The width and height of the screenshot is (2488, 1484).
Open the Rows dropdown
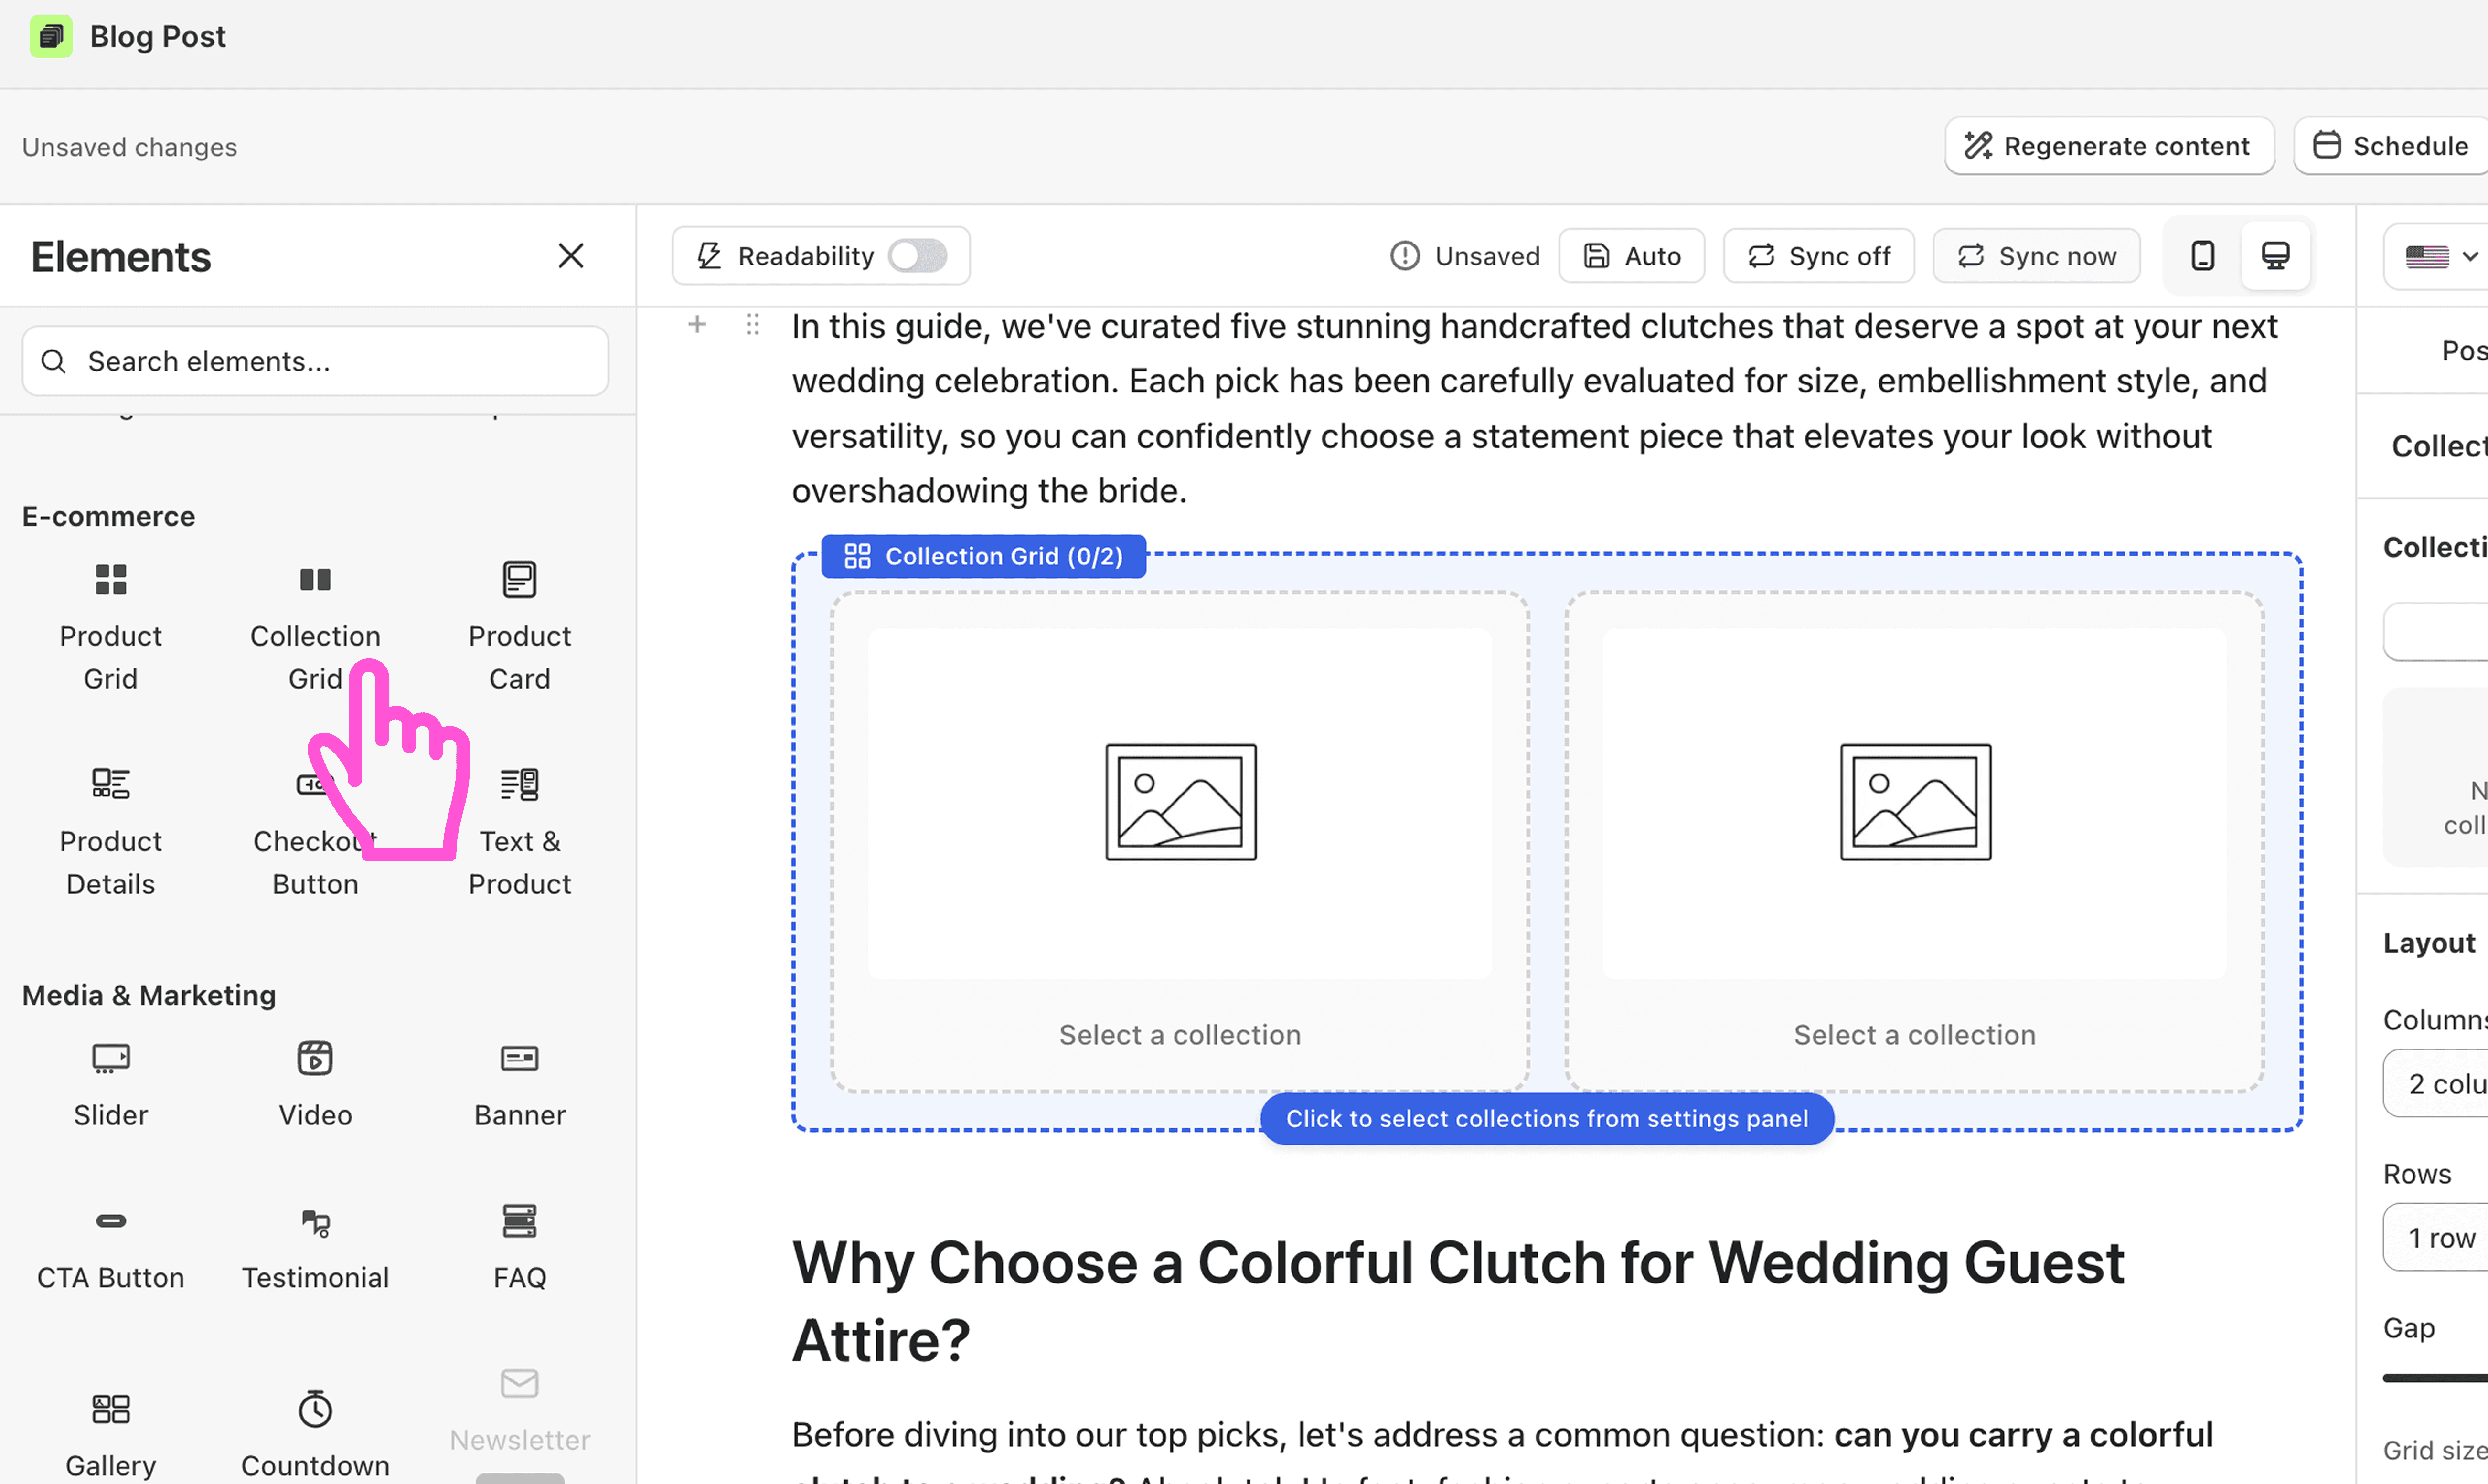pos(2436,1237)
